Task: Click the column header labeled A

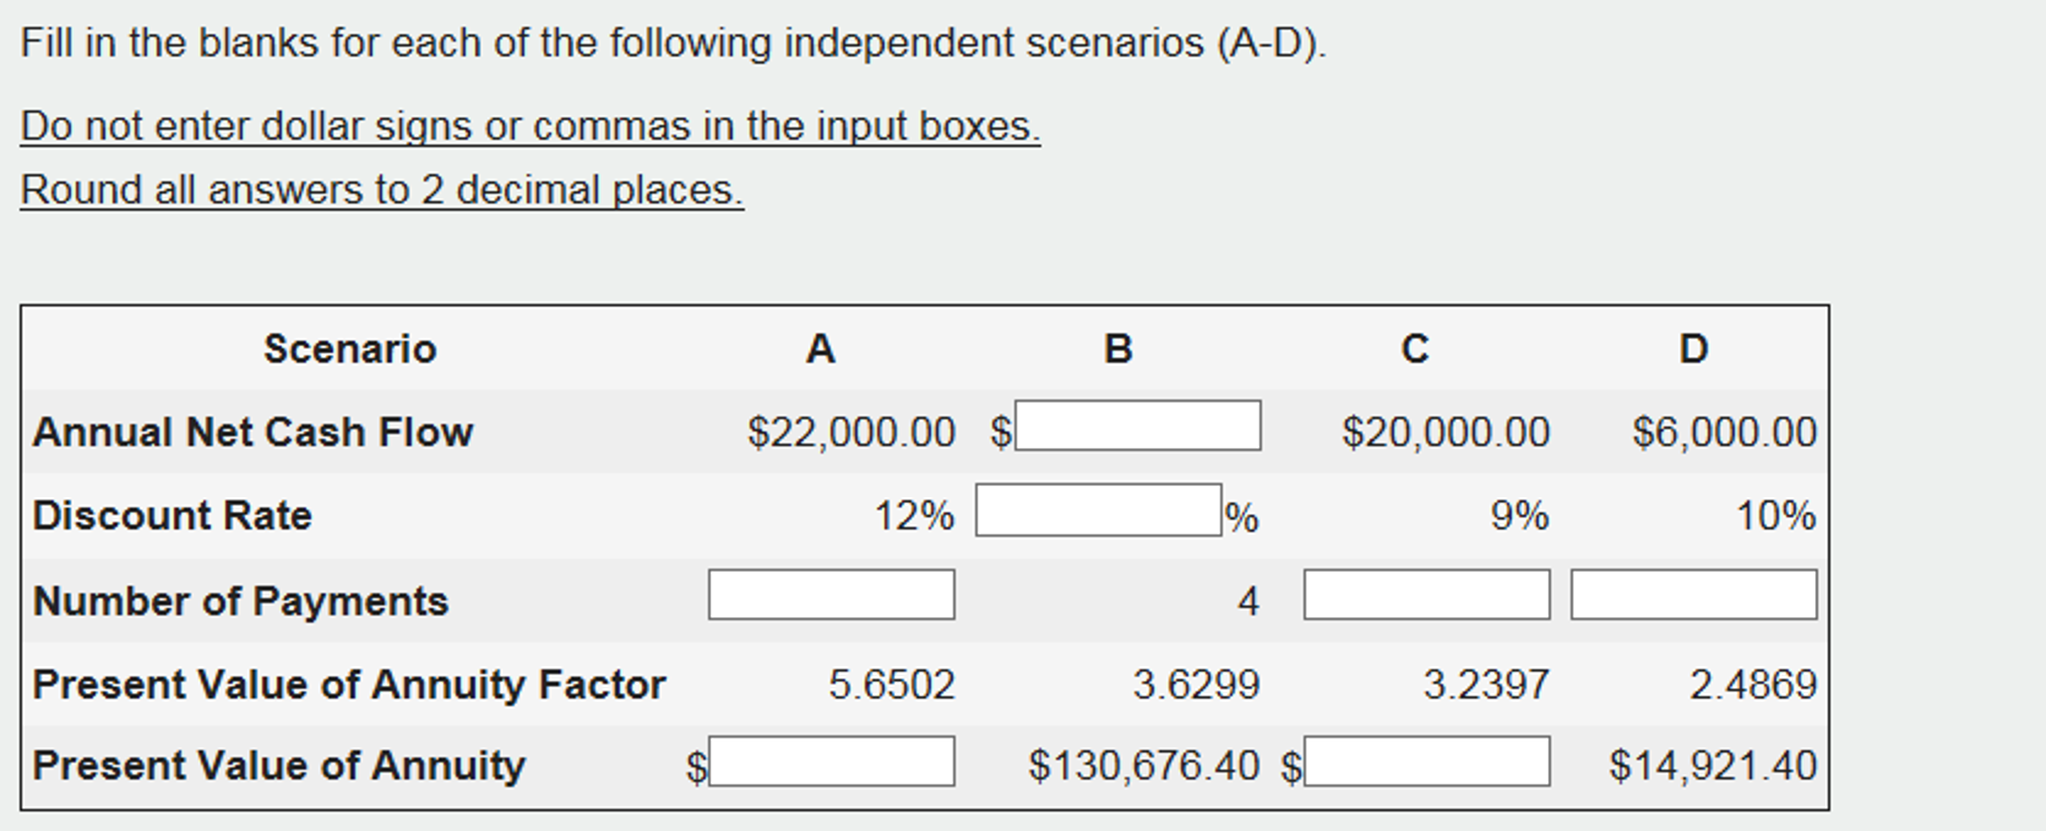Action: 819,348
